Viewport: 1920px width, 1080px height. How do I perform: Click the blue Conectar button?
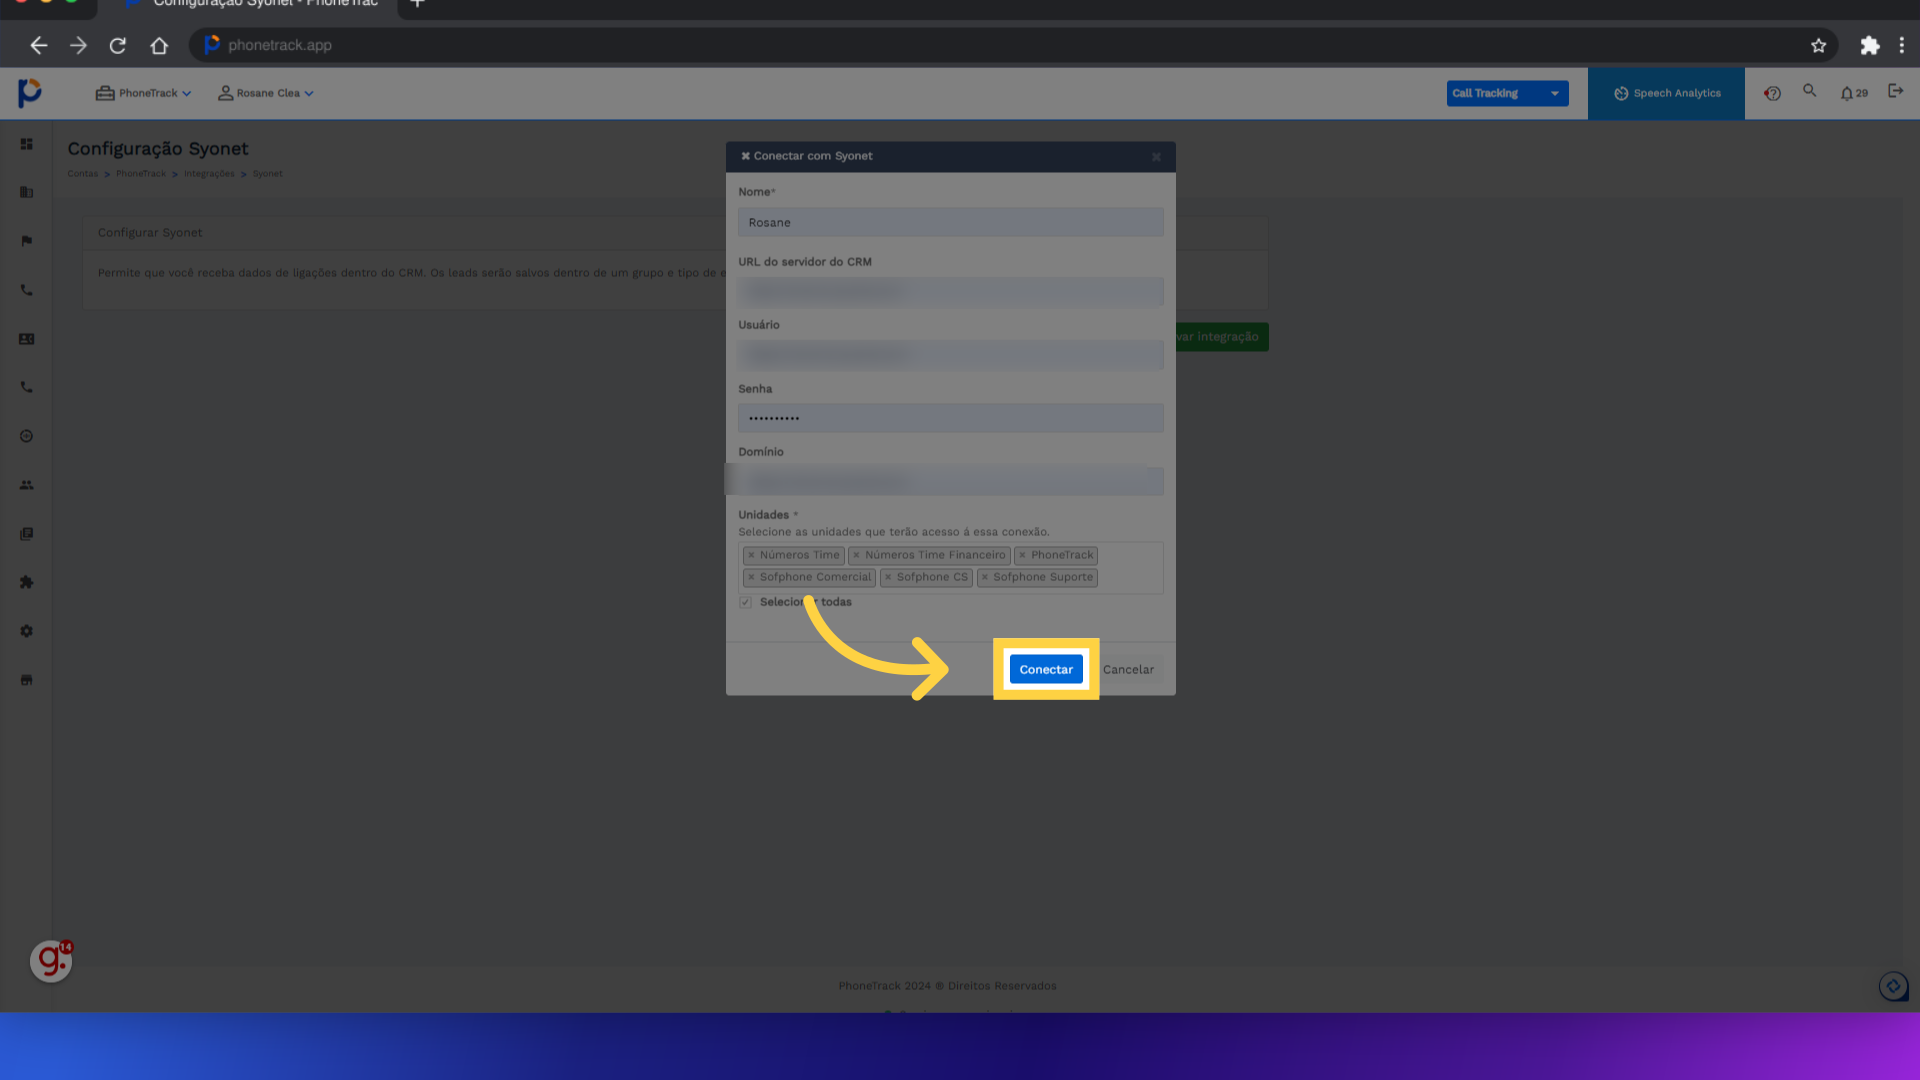(1046, 669)
